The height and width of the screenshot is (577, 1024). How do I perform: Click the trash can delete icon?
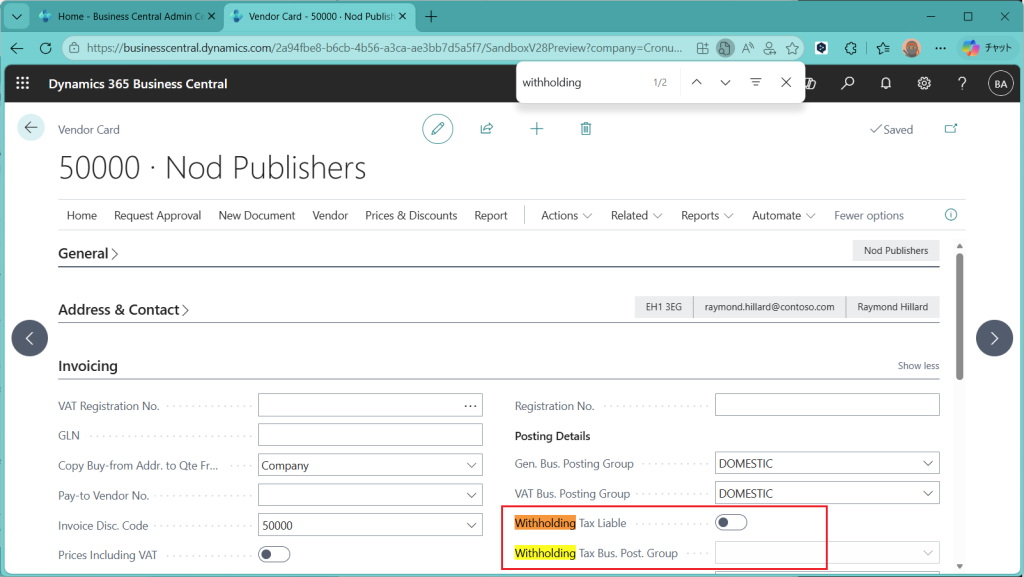coord(586,129)
